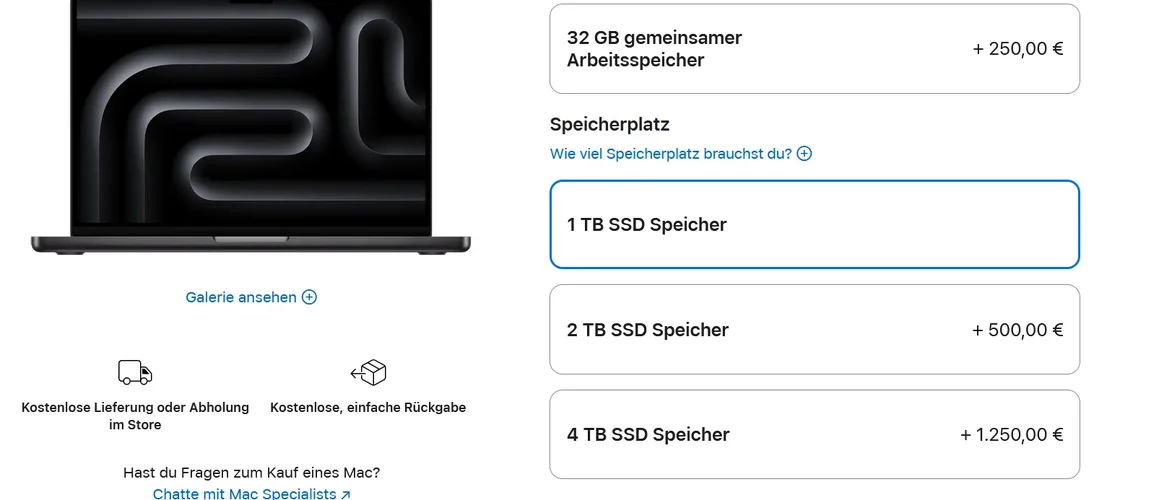This screenshot has width=1159, height=500.
Task: Click the + 500,00 € price label
Action: (x=1017, y=330)
